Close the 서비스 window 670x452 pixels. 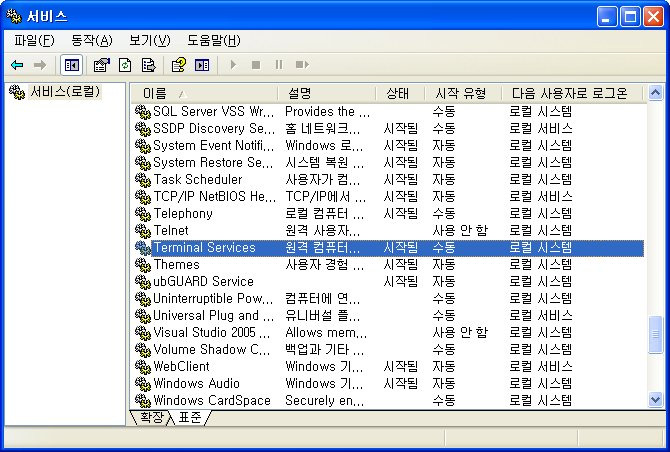point(653,17)
